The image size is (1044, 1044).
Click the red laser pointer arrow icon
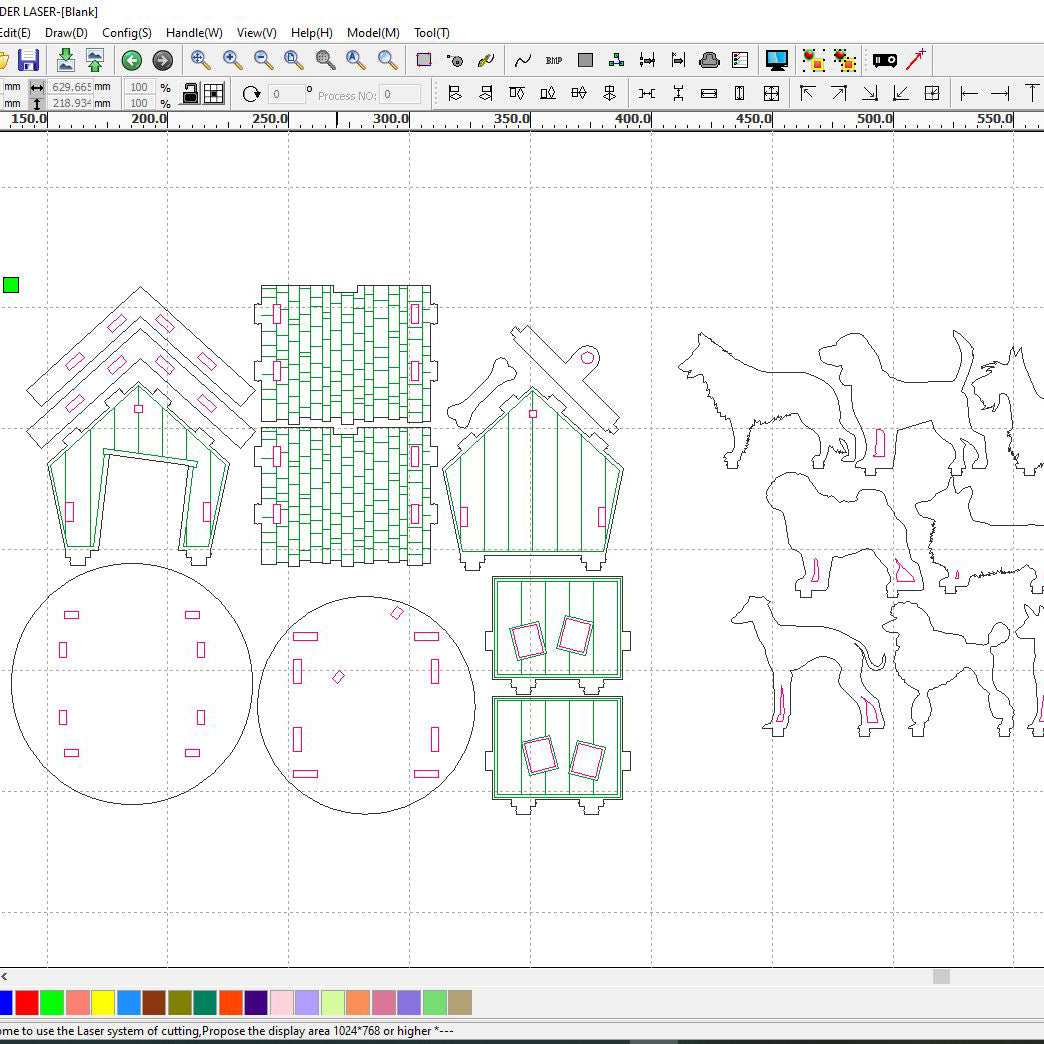(916, 60)
